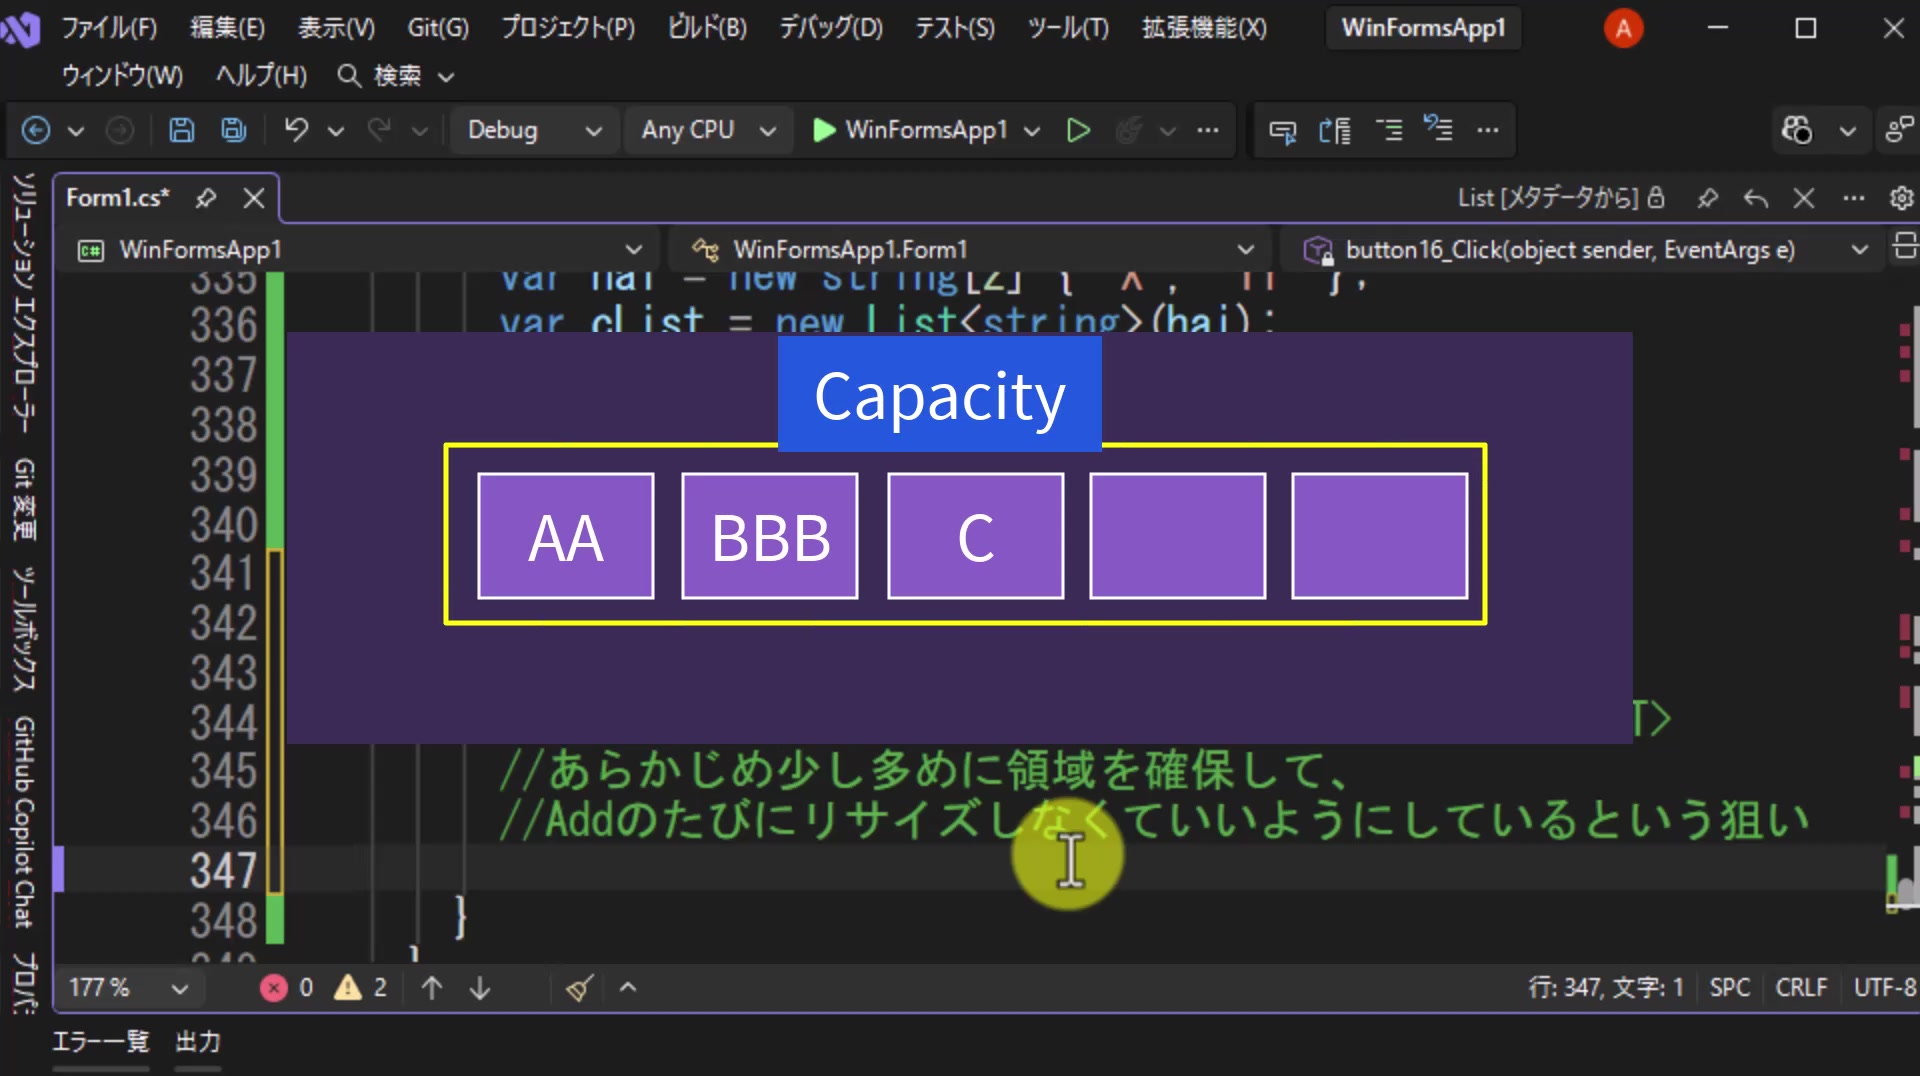Undo the last edit with the Undo icon

[296, 130]
